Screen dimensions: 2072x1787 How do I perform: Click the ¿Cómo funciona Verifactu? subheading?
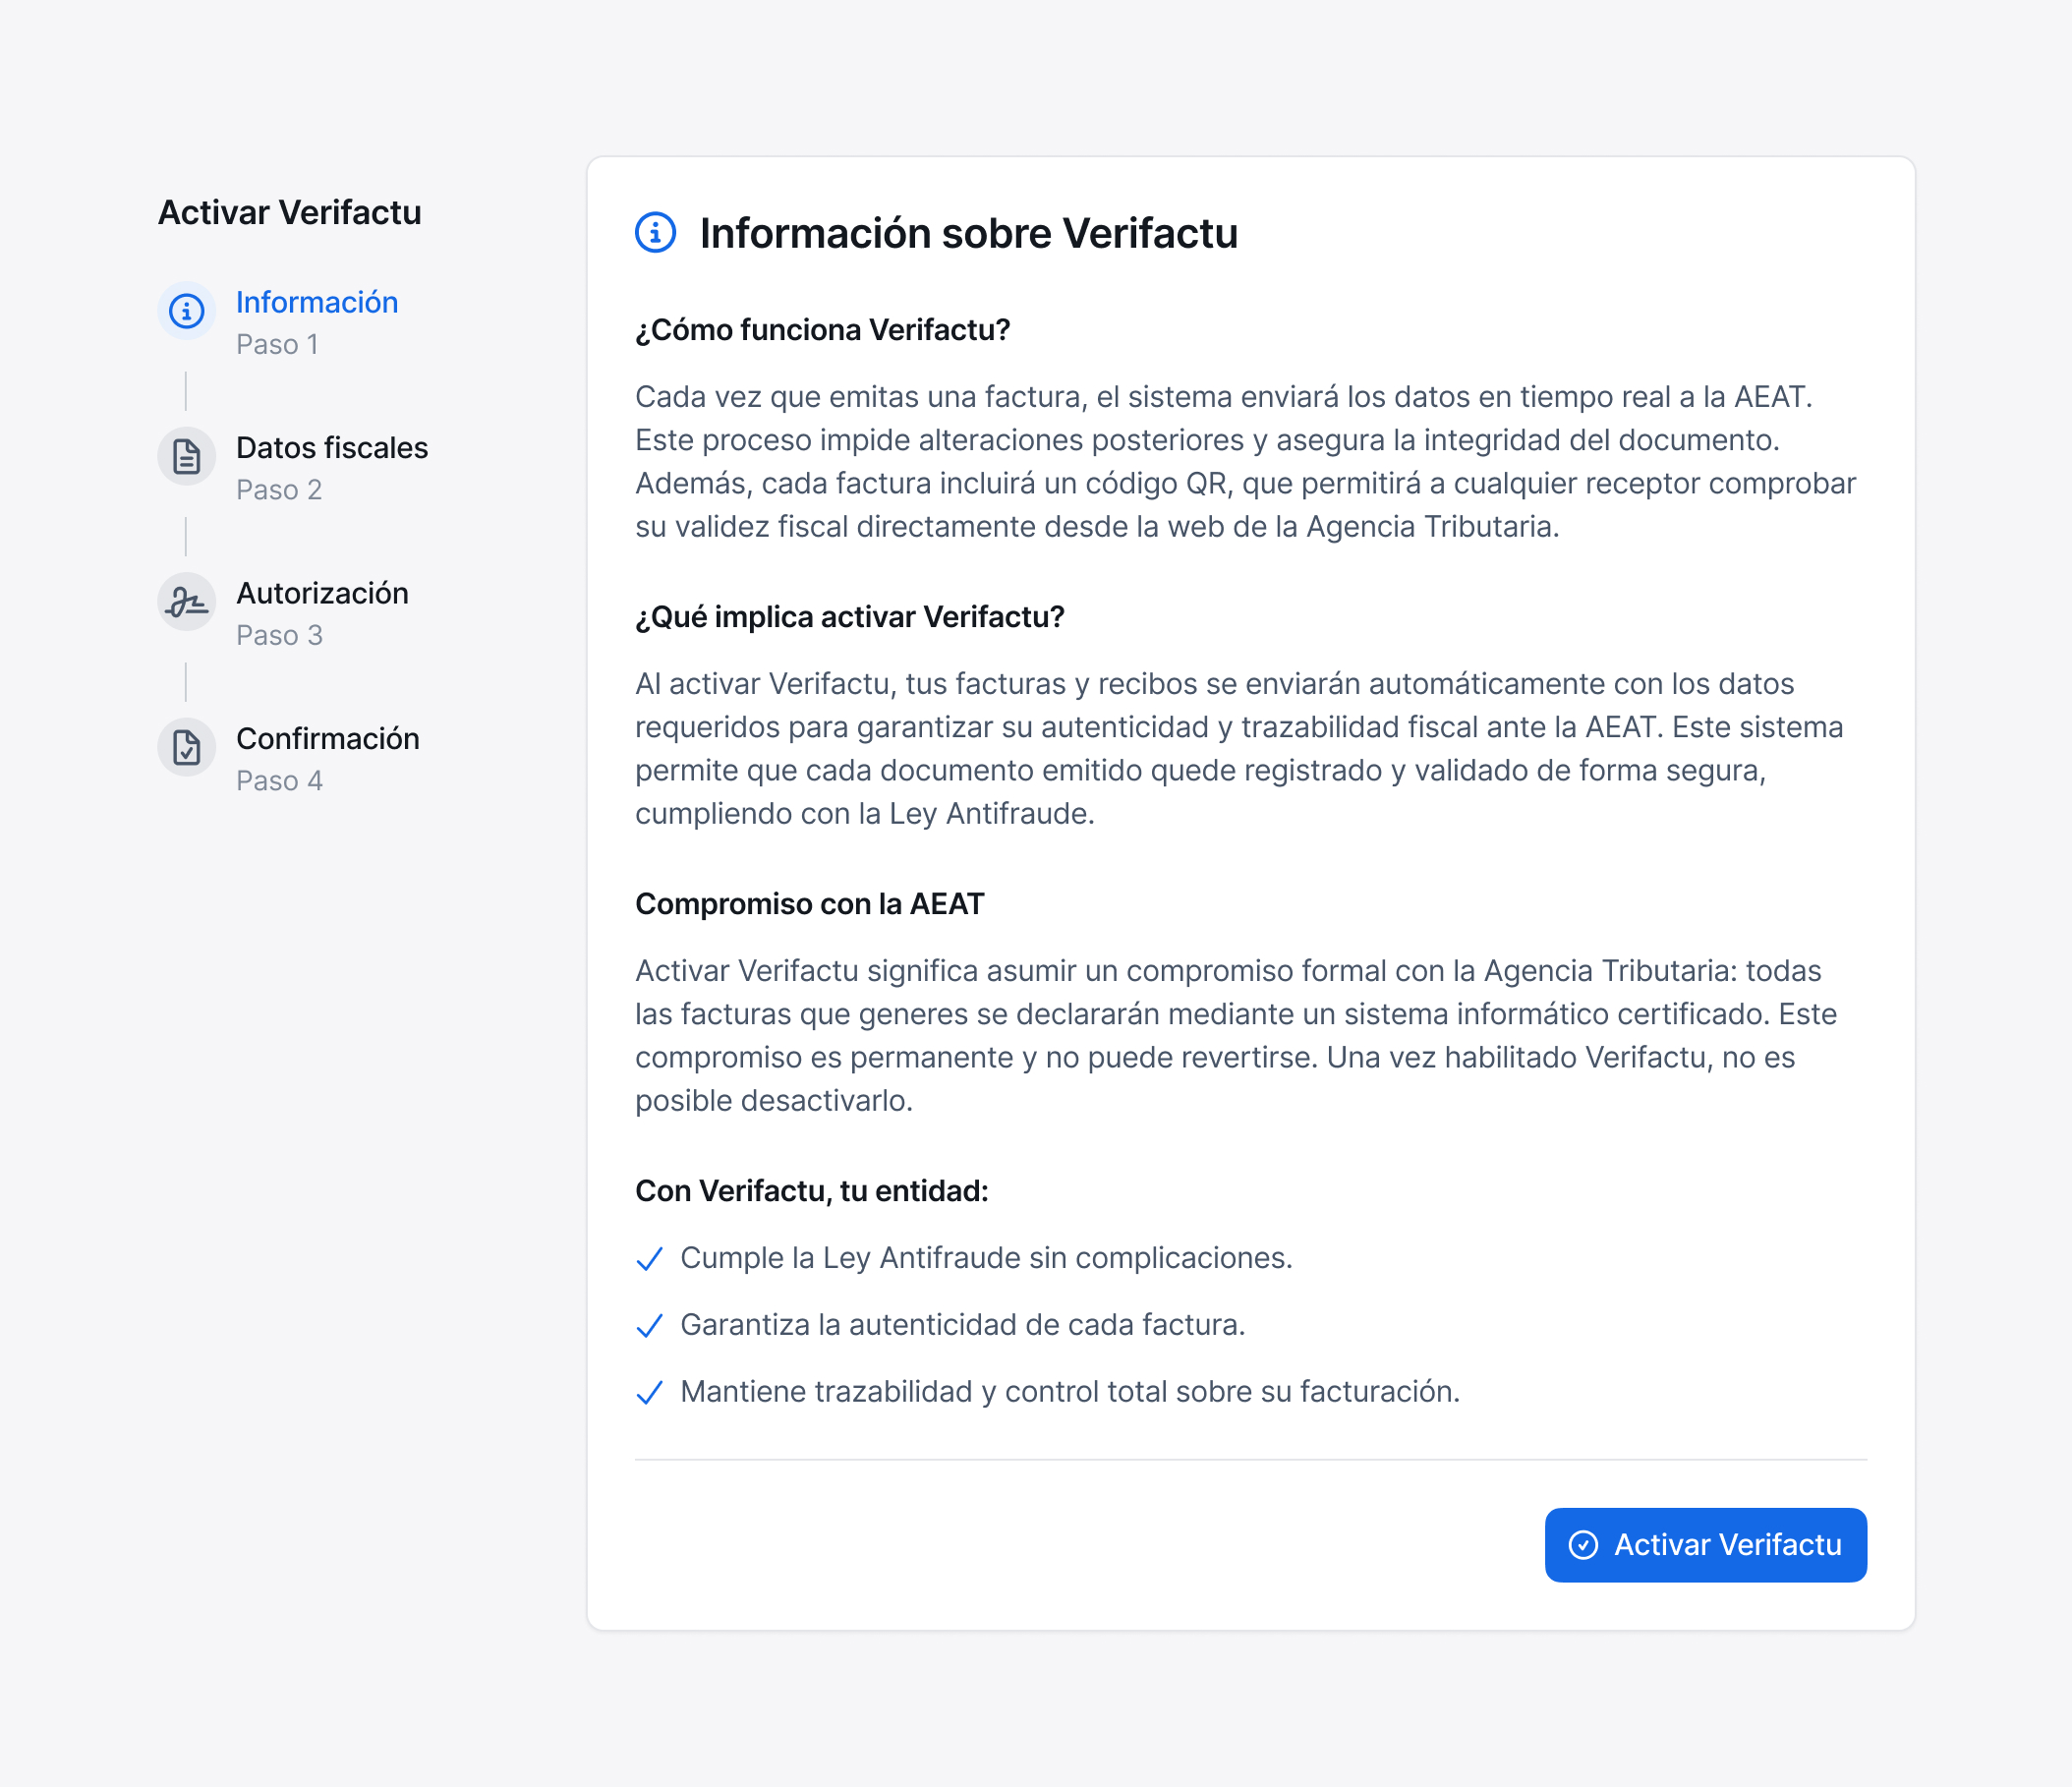822,330
